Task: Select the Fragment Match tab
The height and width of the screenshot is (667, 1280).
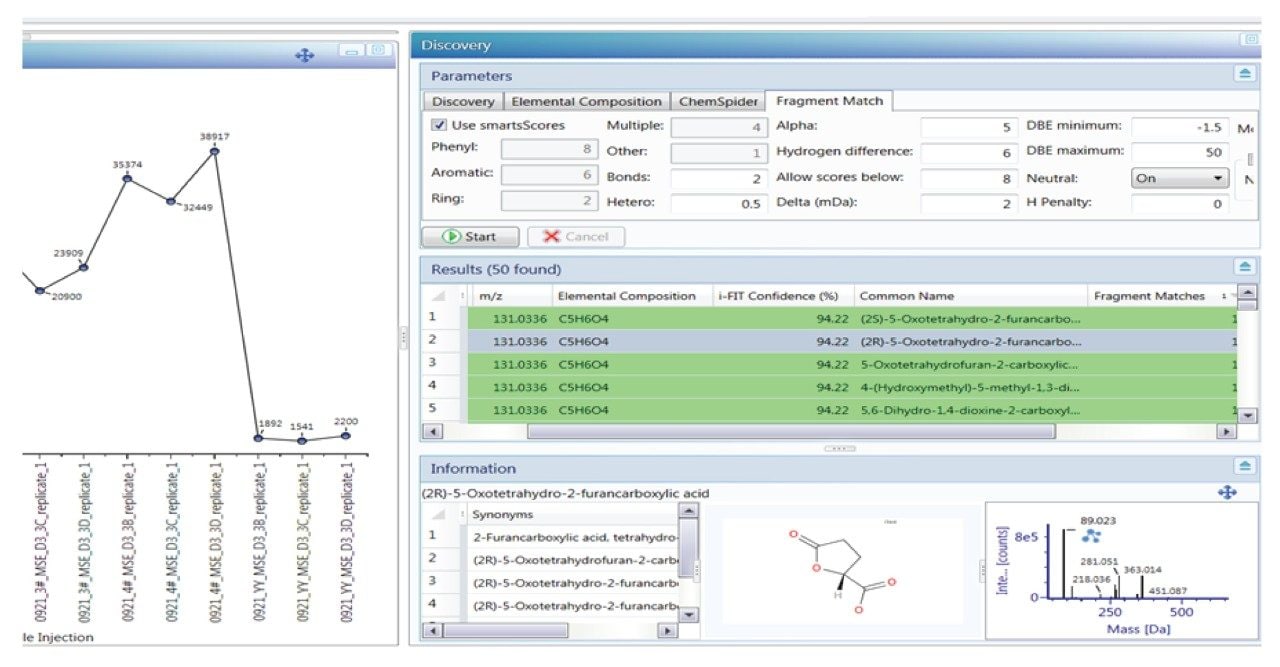Action: tap(829, 101)
